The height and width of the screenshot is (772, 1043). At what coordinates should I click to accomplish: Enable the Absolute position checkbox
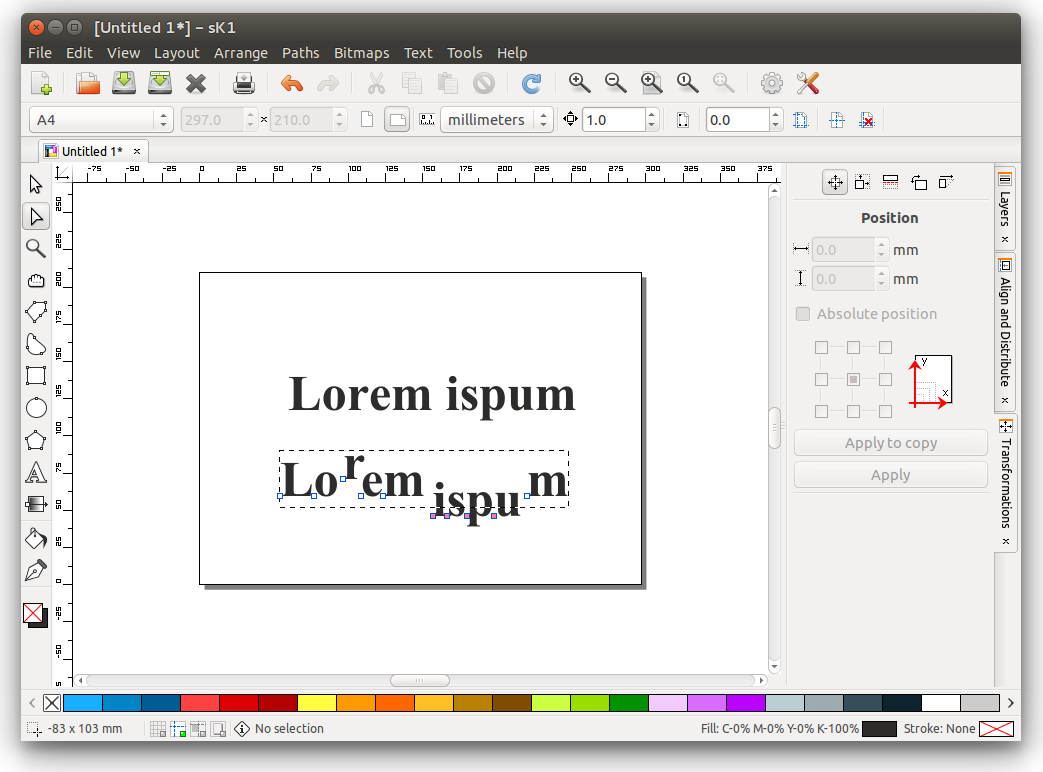tap(803, 314)
